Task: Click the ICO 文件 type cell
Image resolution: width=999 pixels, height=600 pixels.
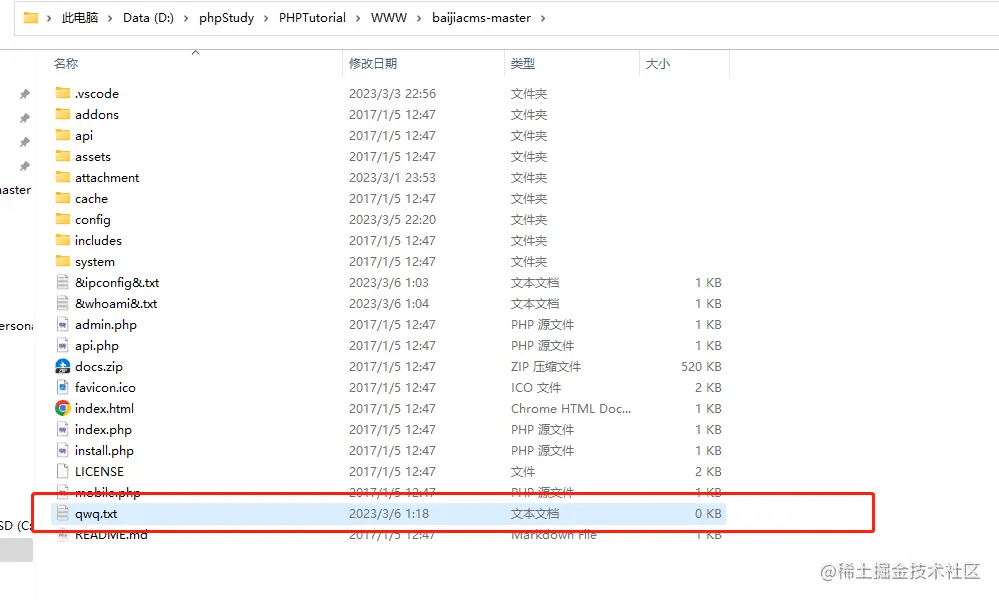Action: click(x=536, y=387)
